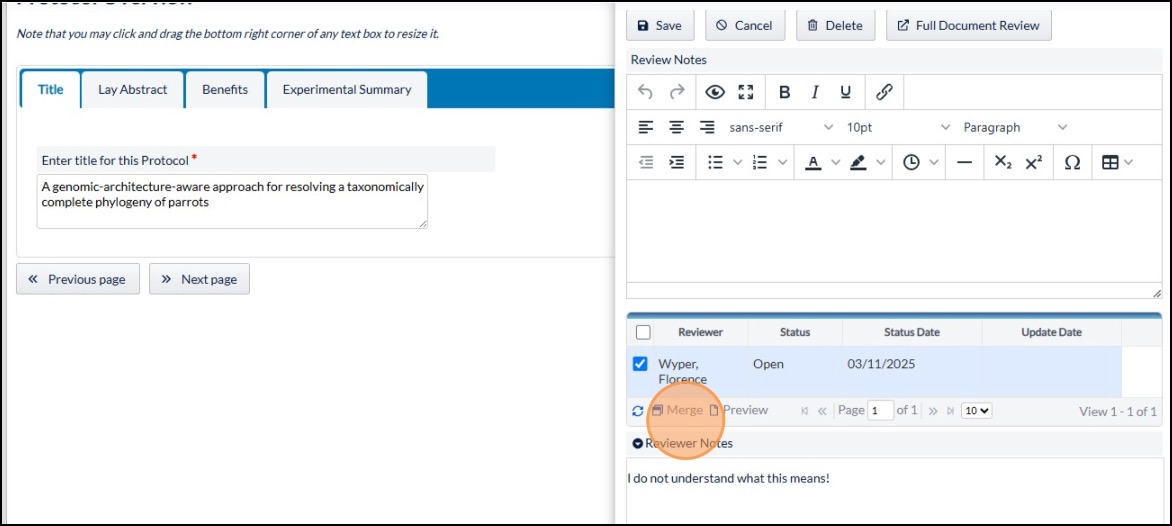1172x526 pixels.
Task: Insert a numbered list
Action: (759, 162)
